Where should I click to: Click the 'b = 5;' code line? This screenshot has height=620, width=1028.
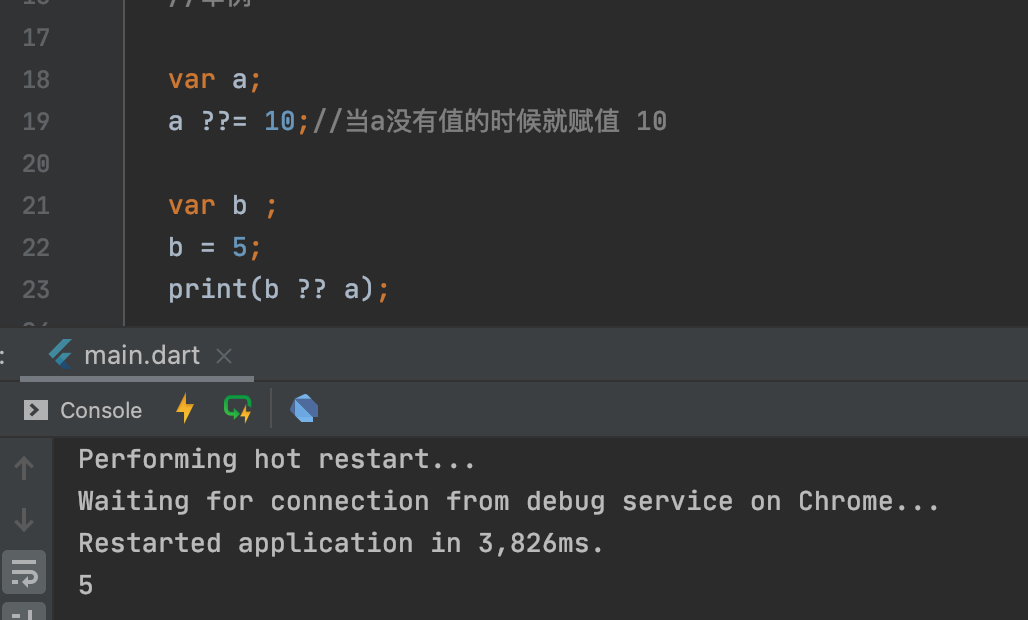pos(214,248)
